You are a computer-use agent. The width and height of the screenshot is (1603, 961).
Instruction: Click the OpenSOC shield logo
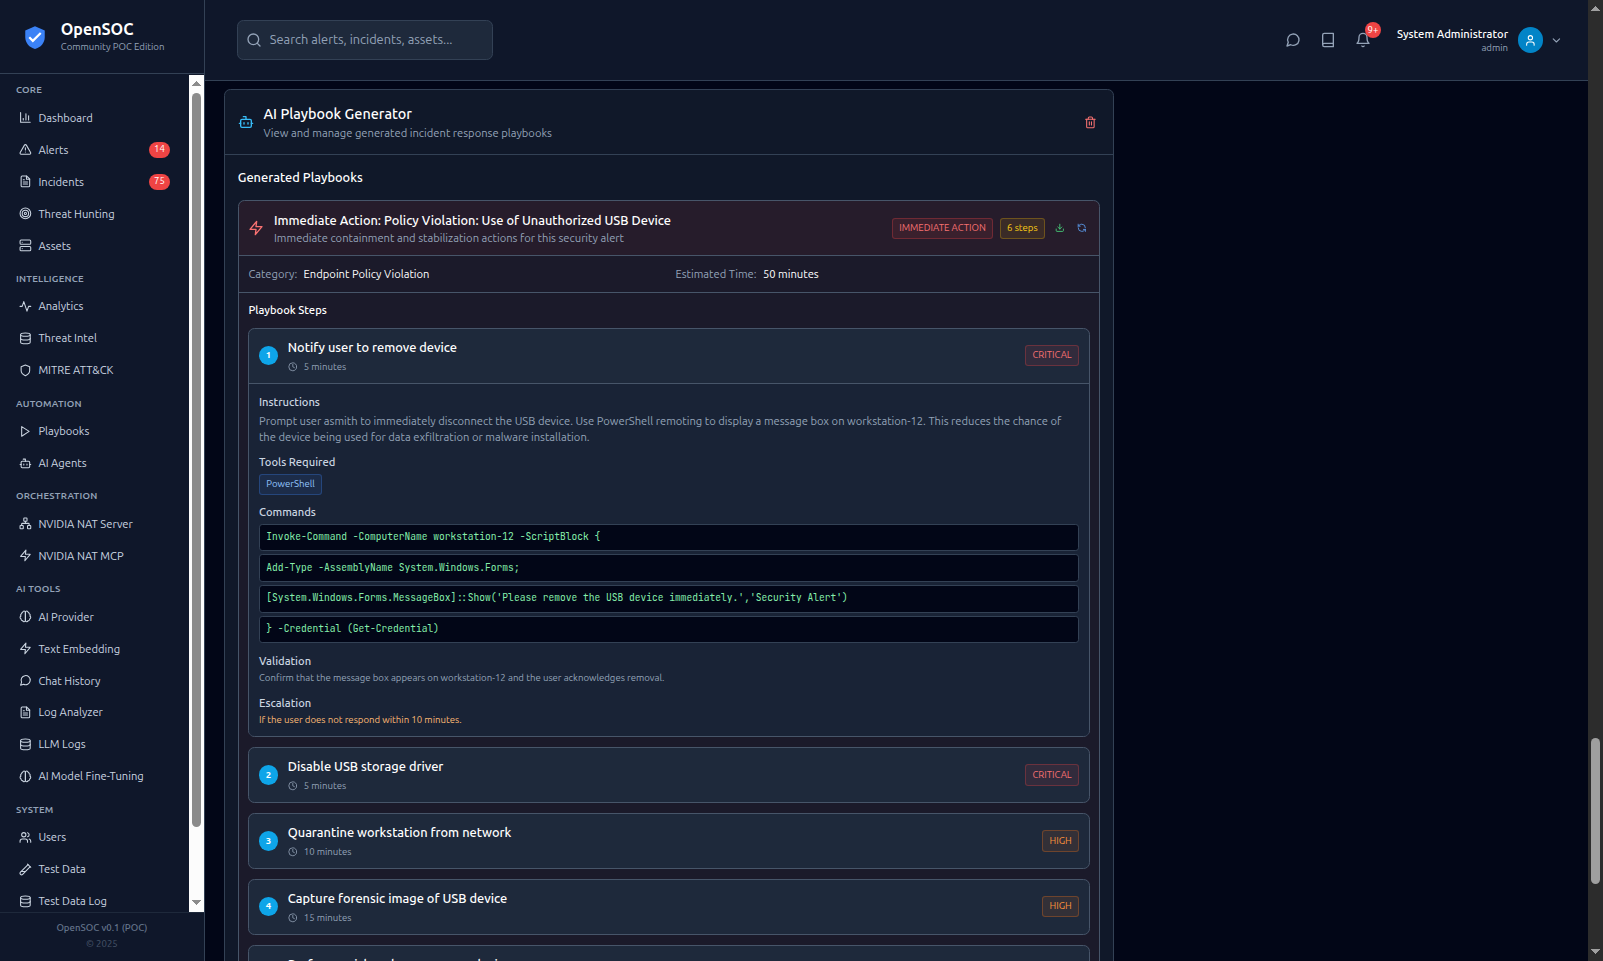35,37
